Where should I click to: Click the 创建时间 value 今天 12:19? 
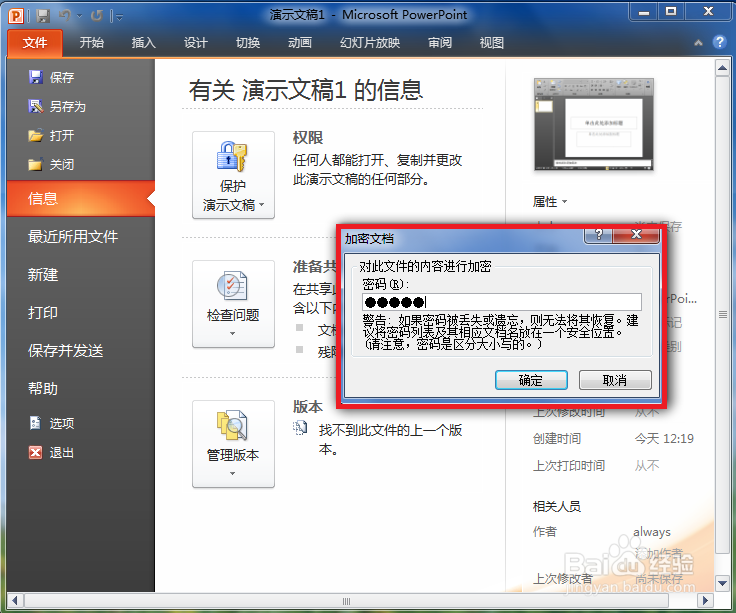coord(664,438)
